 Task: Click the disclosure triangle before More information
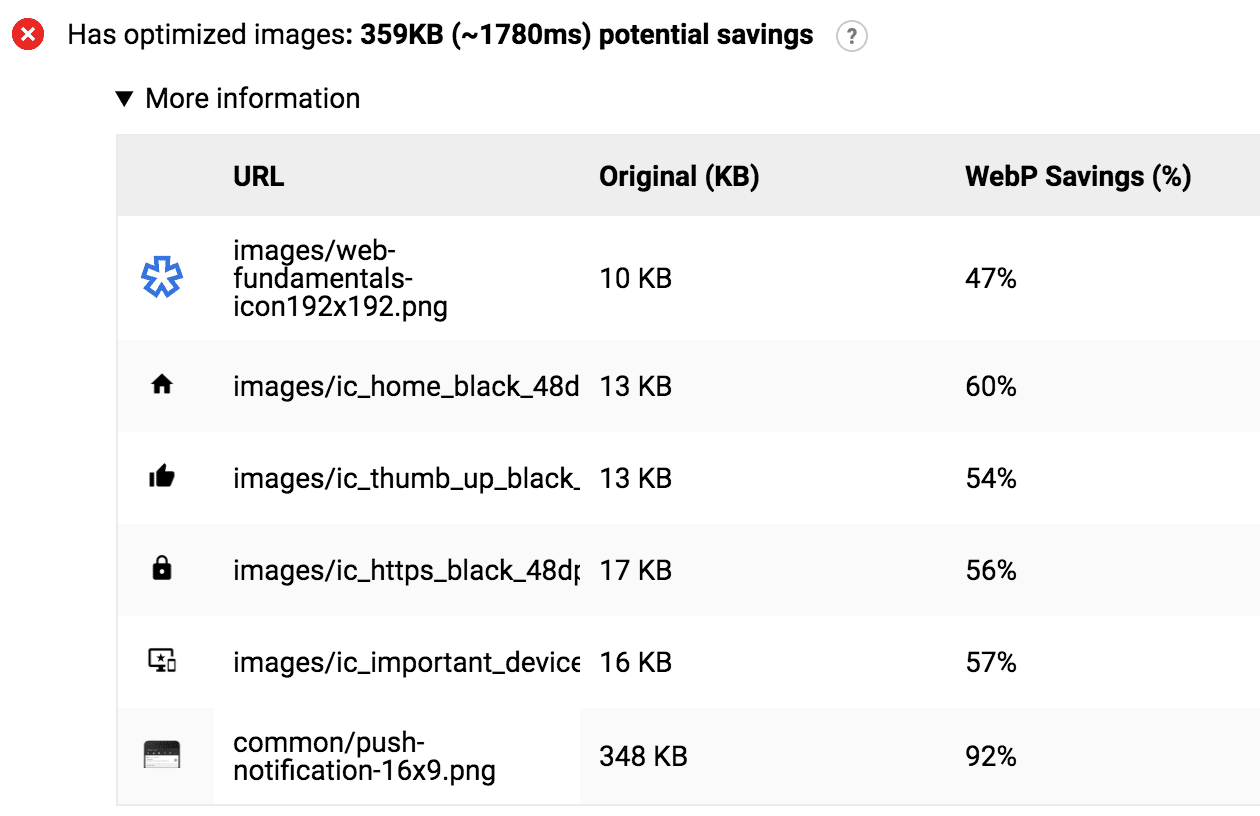click(124, 98)
